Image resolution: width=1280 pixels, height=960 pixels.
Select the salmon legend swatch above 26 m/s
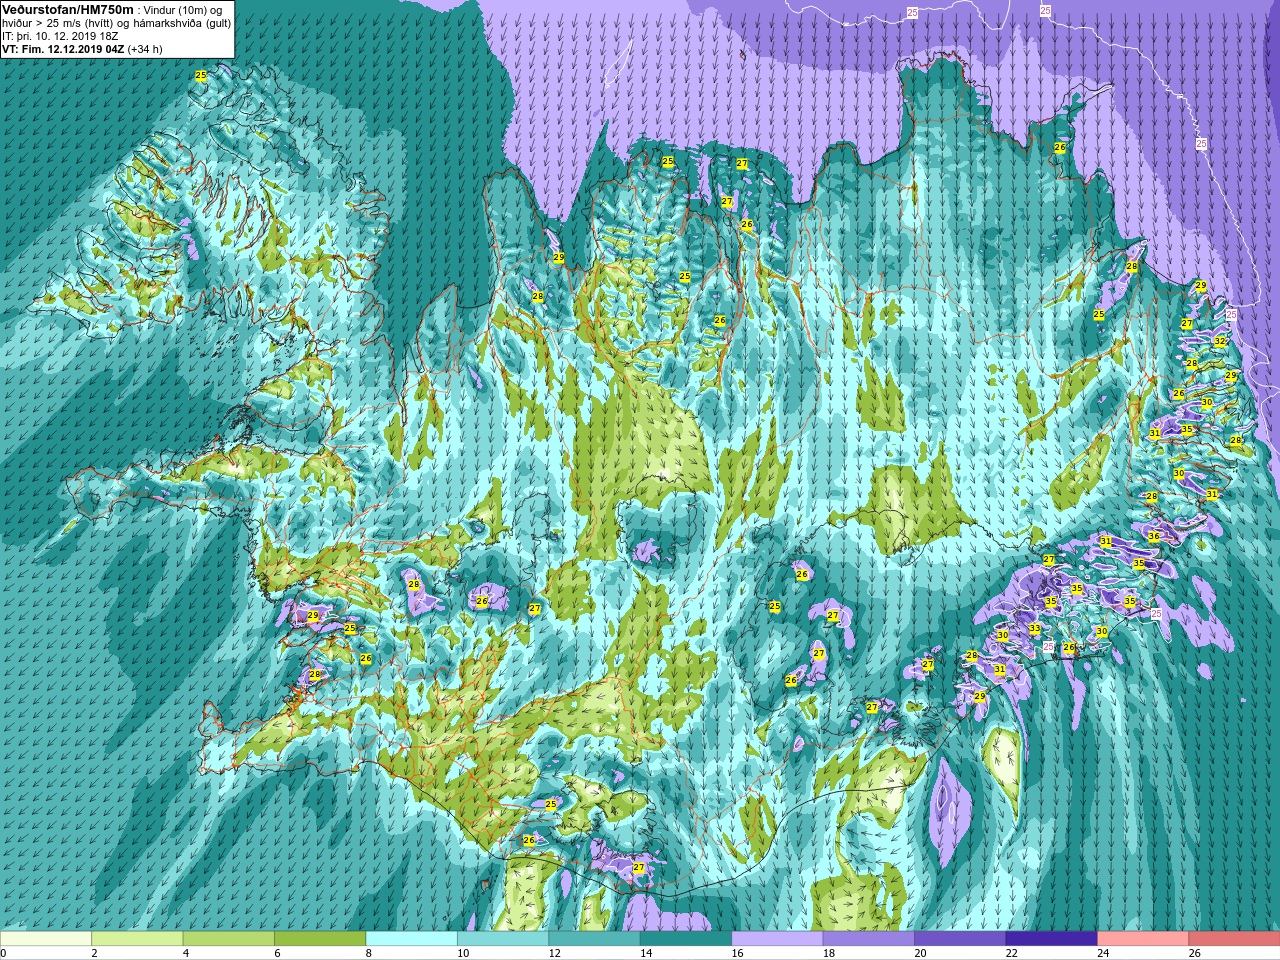[1234, 939]
